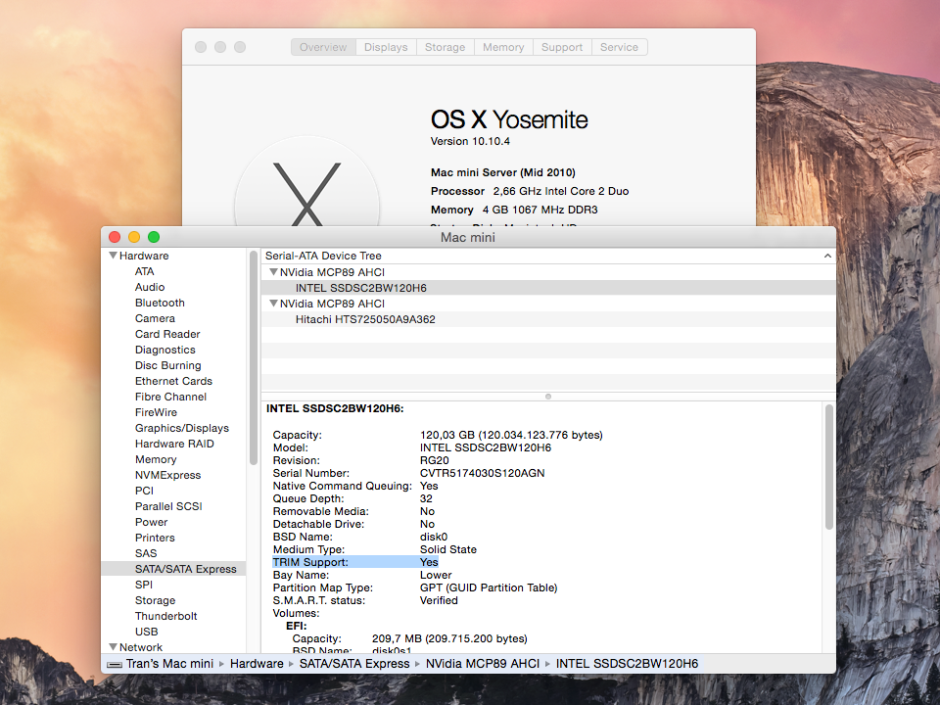Click SATA/SATA Express in the path bar

[x=354, y=664]
